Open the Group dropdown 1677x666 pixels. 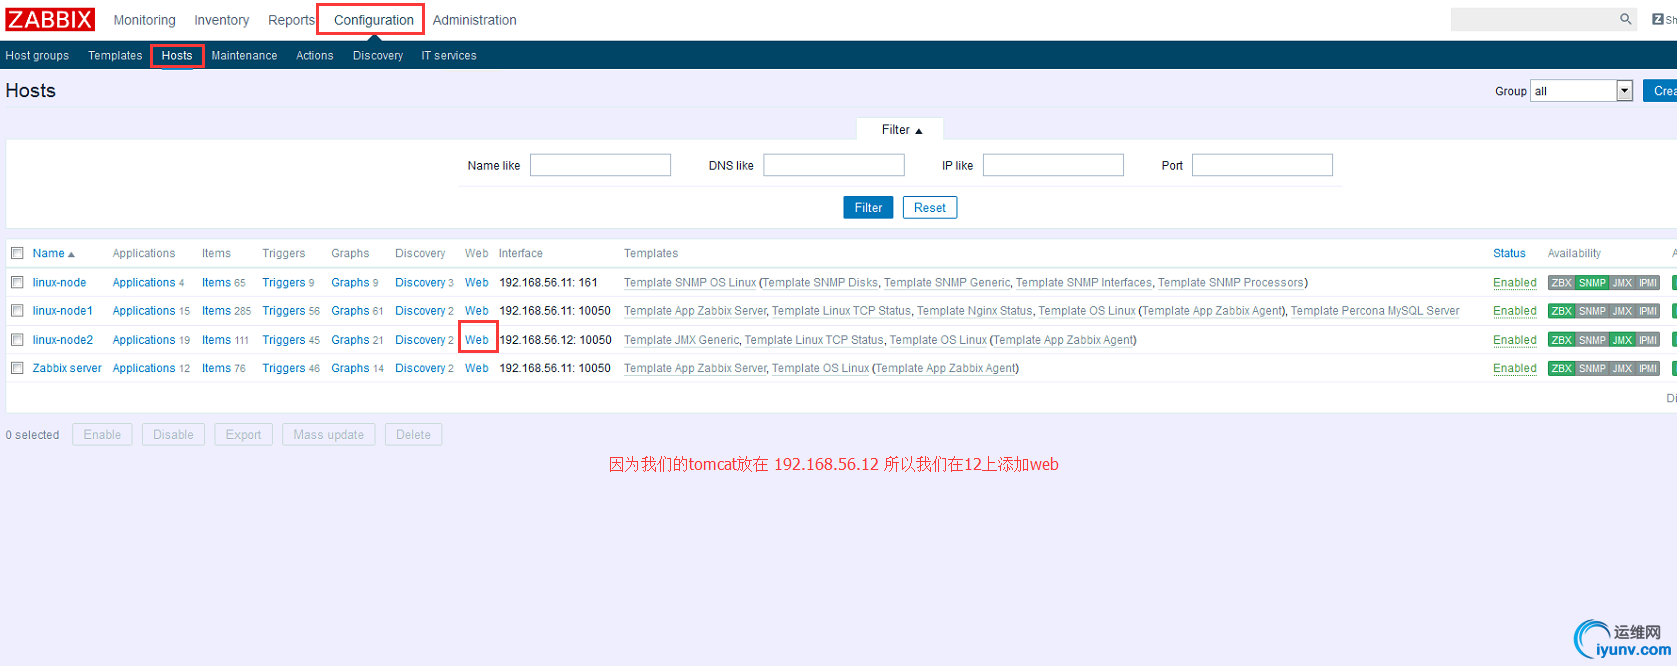tap(1581, 91)
